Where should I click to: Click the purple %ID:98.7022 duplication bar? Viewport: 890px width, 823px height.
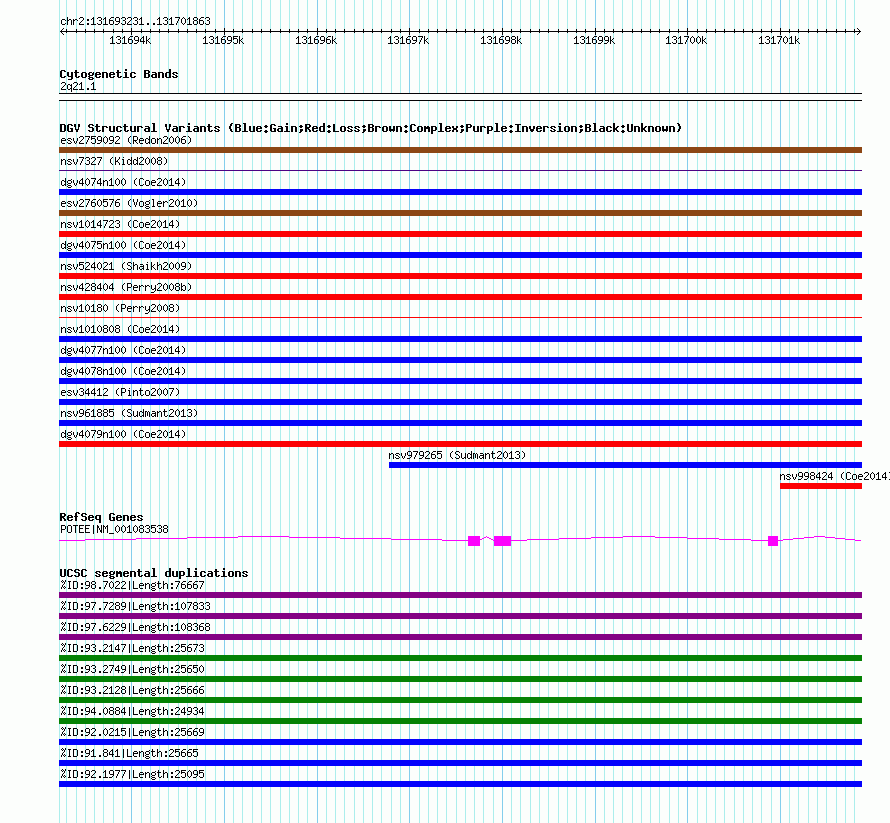click(460, 595)
